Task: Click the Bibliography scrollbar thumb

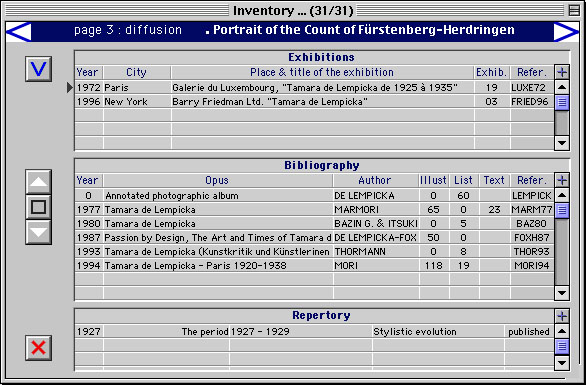Action: 562,210
